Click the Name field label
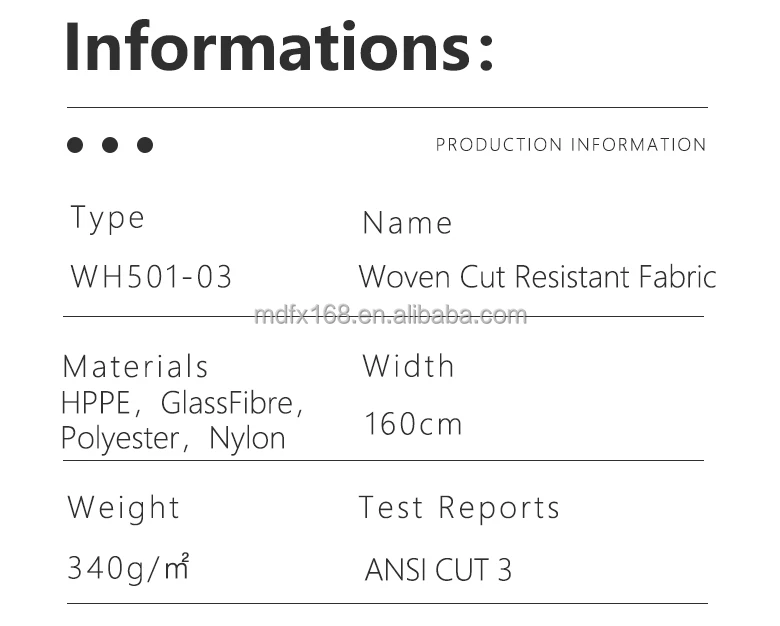Viewport: 780px width, 626px height. [x=407, y=223]
